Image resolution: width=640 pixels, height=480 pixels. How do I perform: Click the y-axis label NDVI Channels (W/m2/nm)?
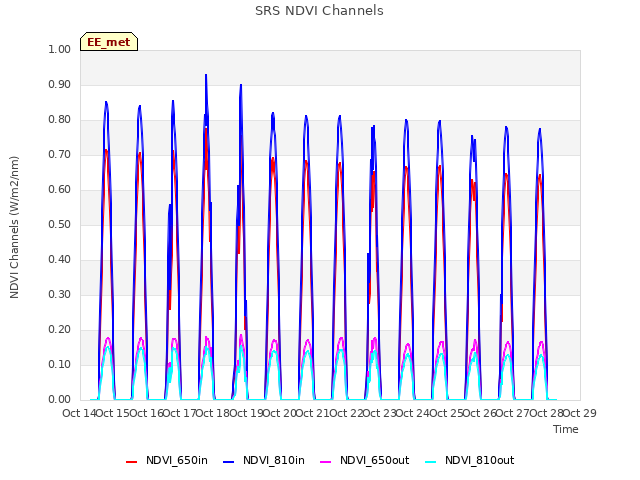coord(14,227)
